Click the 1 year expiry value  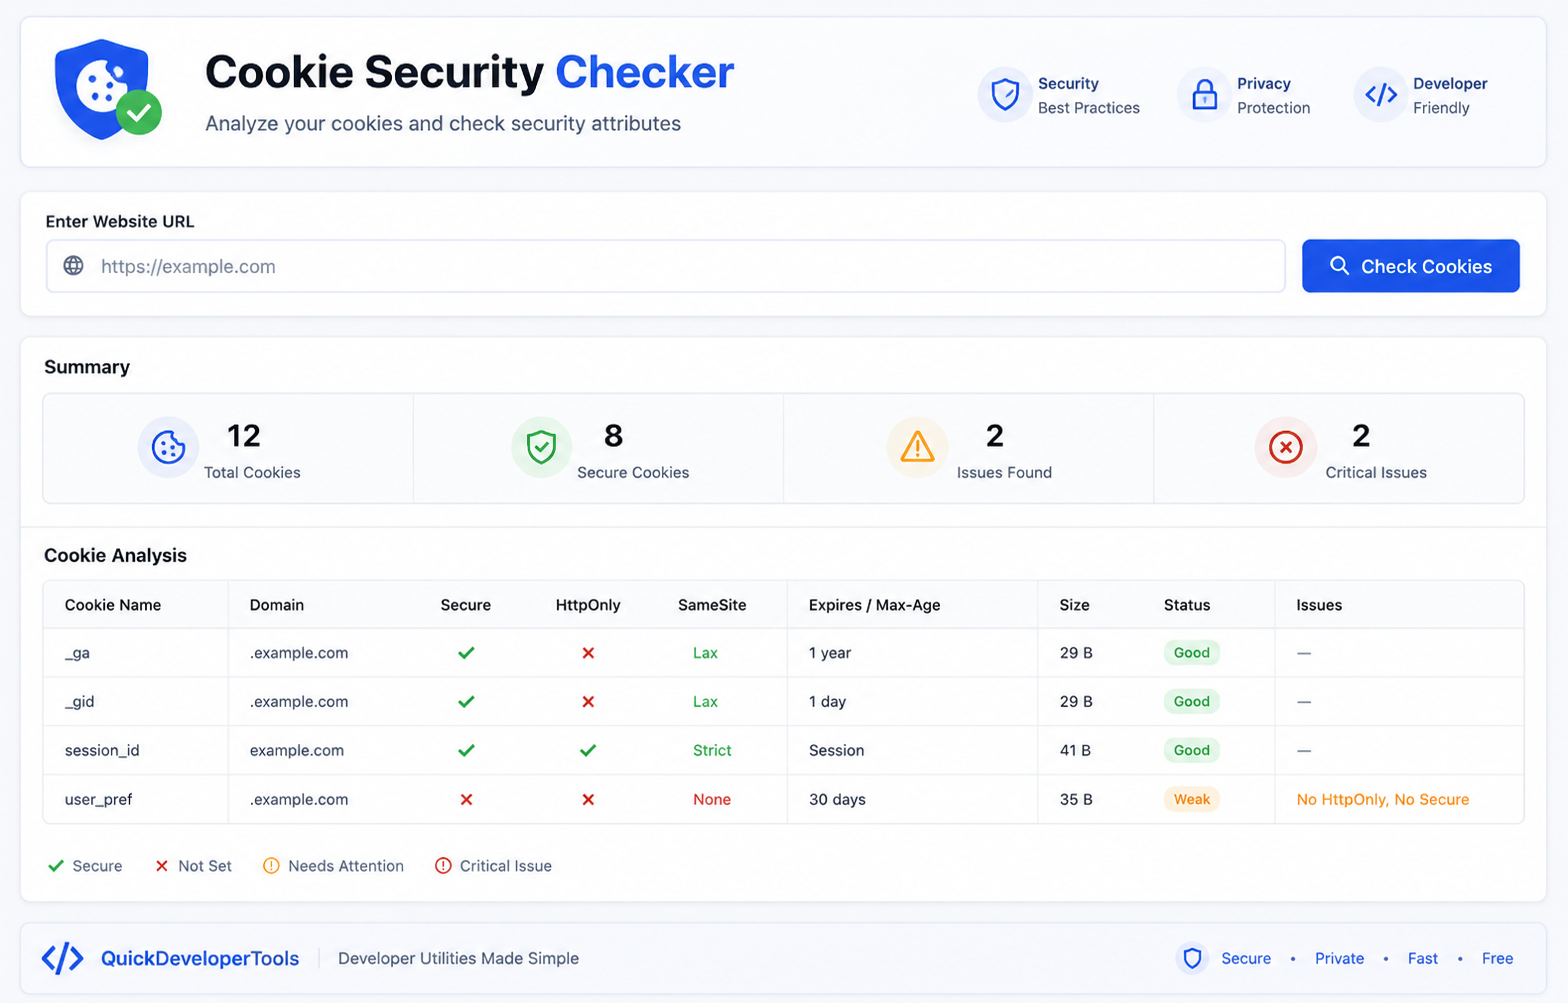830,653
